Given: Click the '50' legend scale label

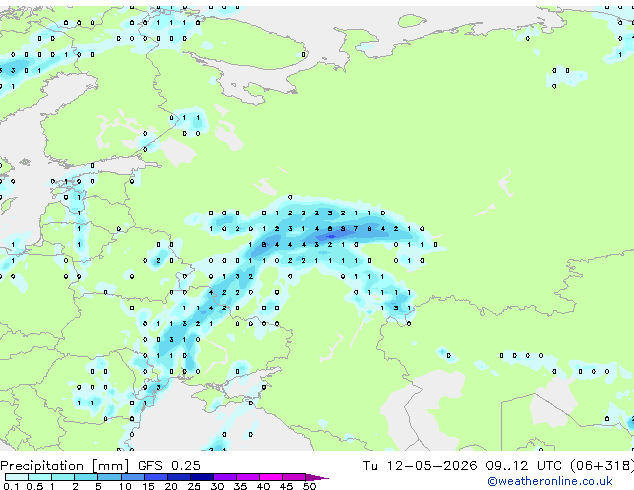Looking at the screenshot, I should [x=309, y=486].
